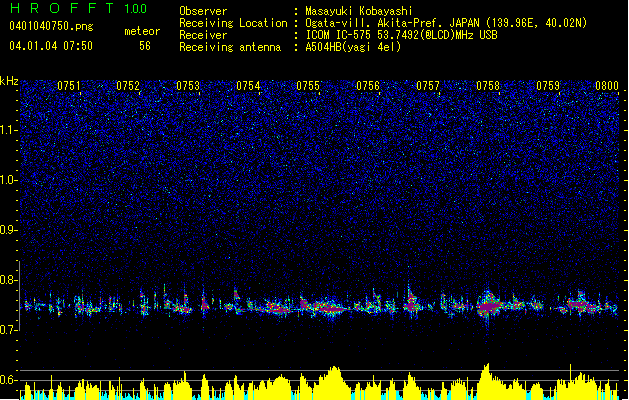
Task: Click the 0751 time marker
Action: tap(69, 86)
